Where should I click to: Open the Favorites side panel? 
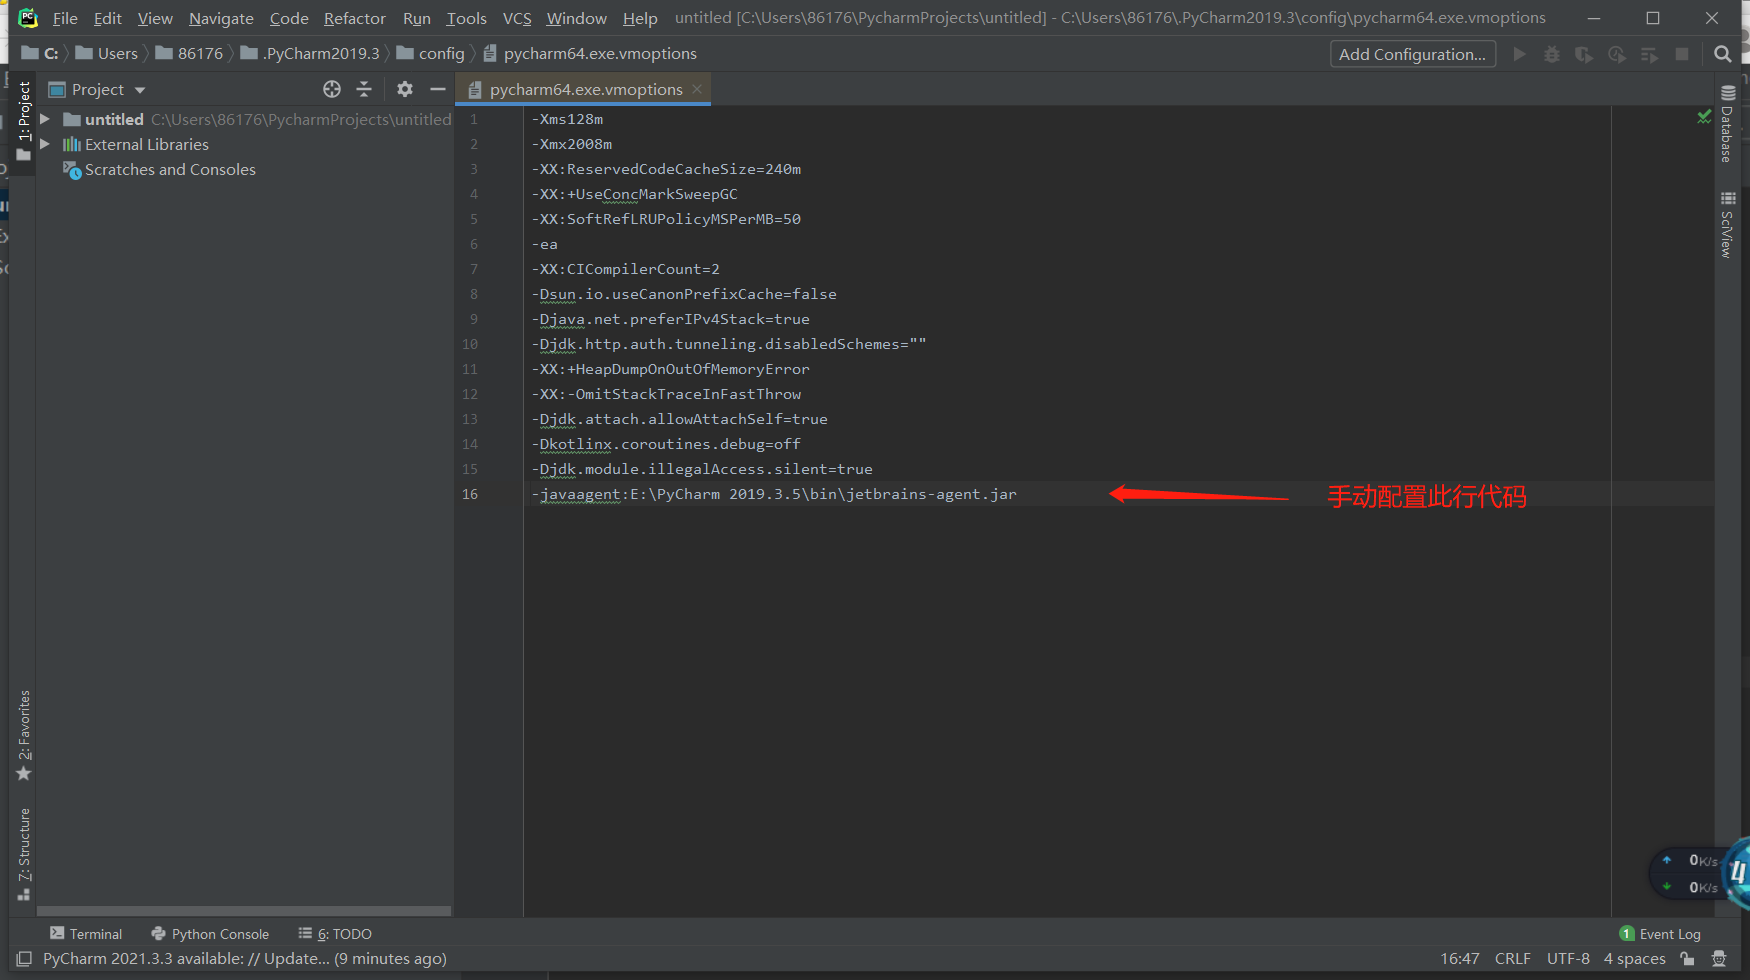(x=24, y=735)
